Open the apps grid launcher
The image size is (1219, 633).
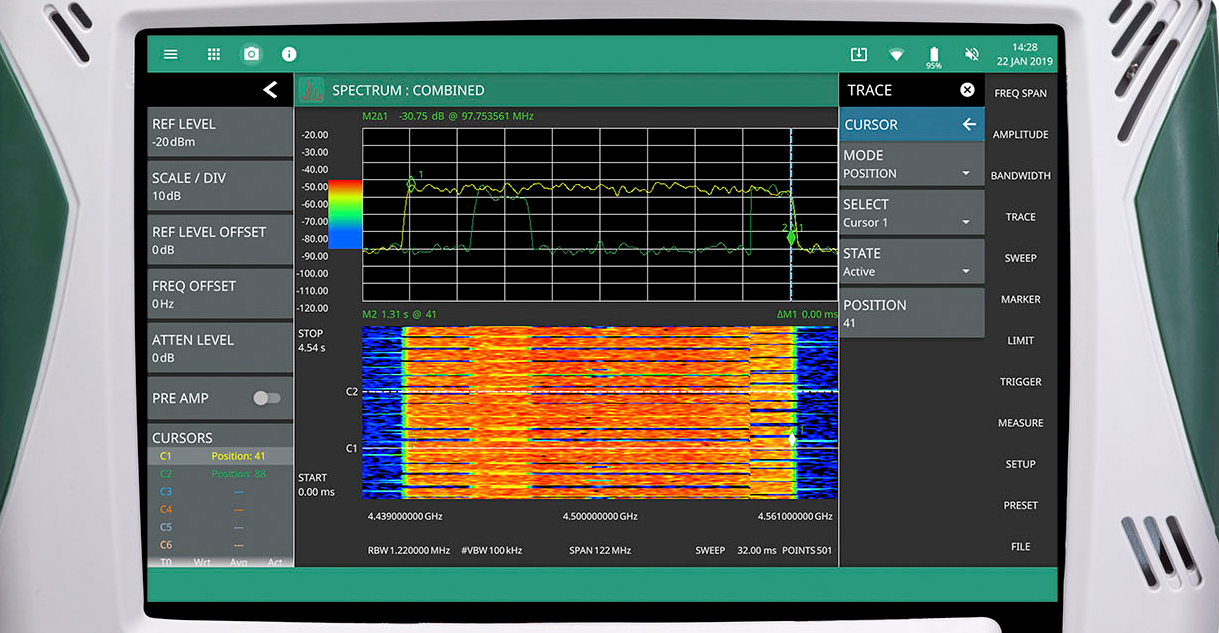tap(213, 54)
